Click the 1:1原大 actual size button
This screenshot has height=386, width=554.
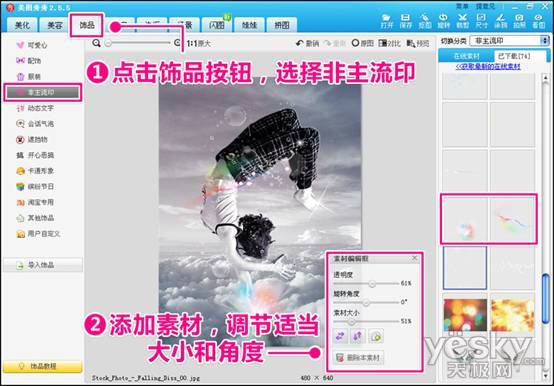(x=199, y=43)
